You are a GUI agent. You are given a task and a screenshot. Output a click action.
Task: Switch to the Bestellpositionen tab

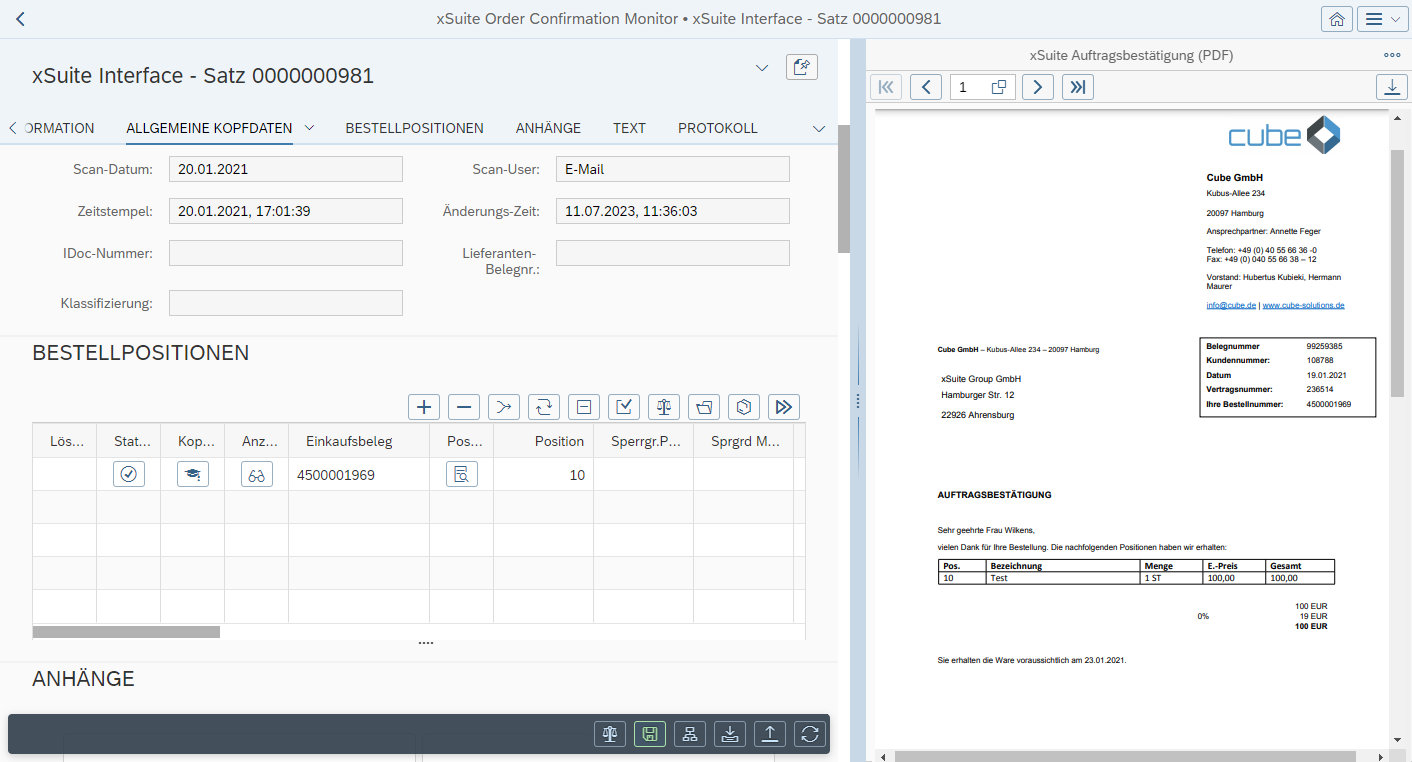click(414, 128)
